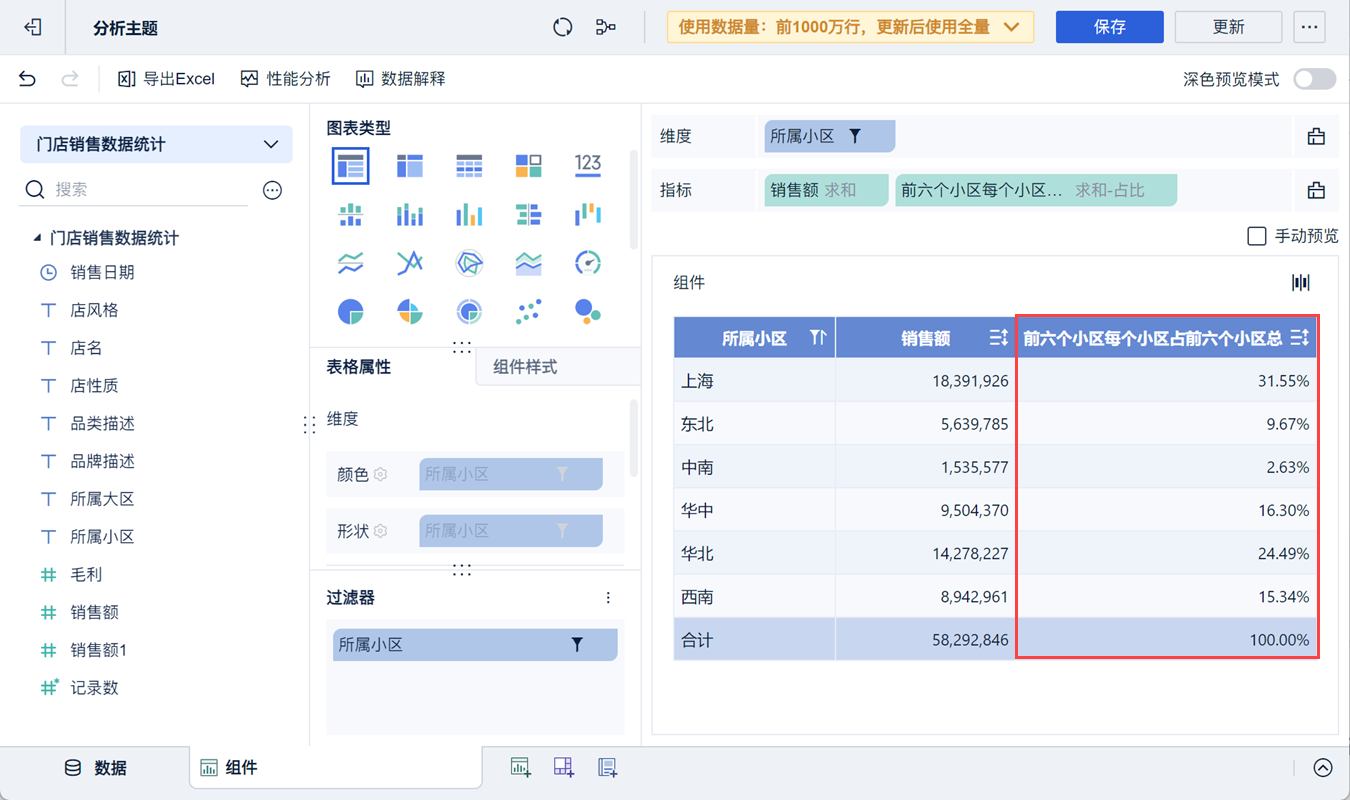Pick the stacked column chart icon

pyautogui.click(x=410, y=214)
